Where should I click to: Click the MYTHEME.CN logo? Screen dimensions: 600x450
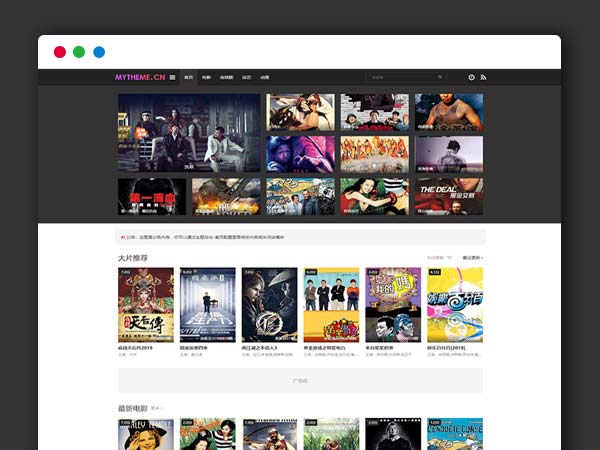tap(139, 77)
